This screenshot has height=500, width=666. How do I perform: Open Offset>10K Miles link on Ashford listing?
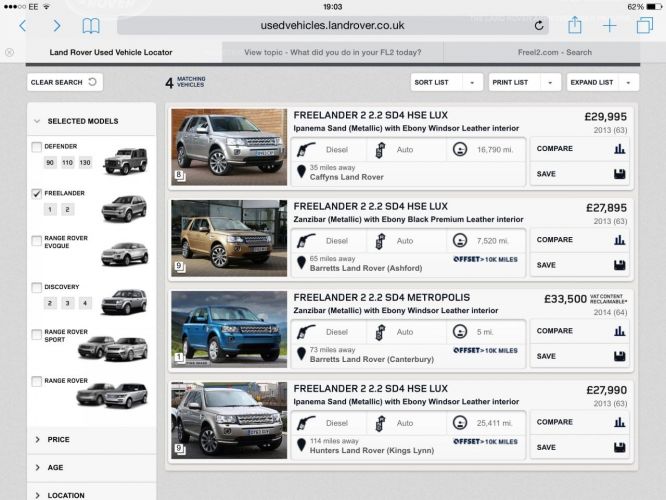(485, 259)
